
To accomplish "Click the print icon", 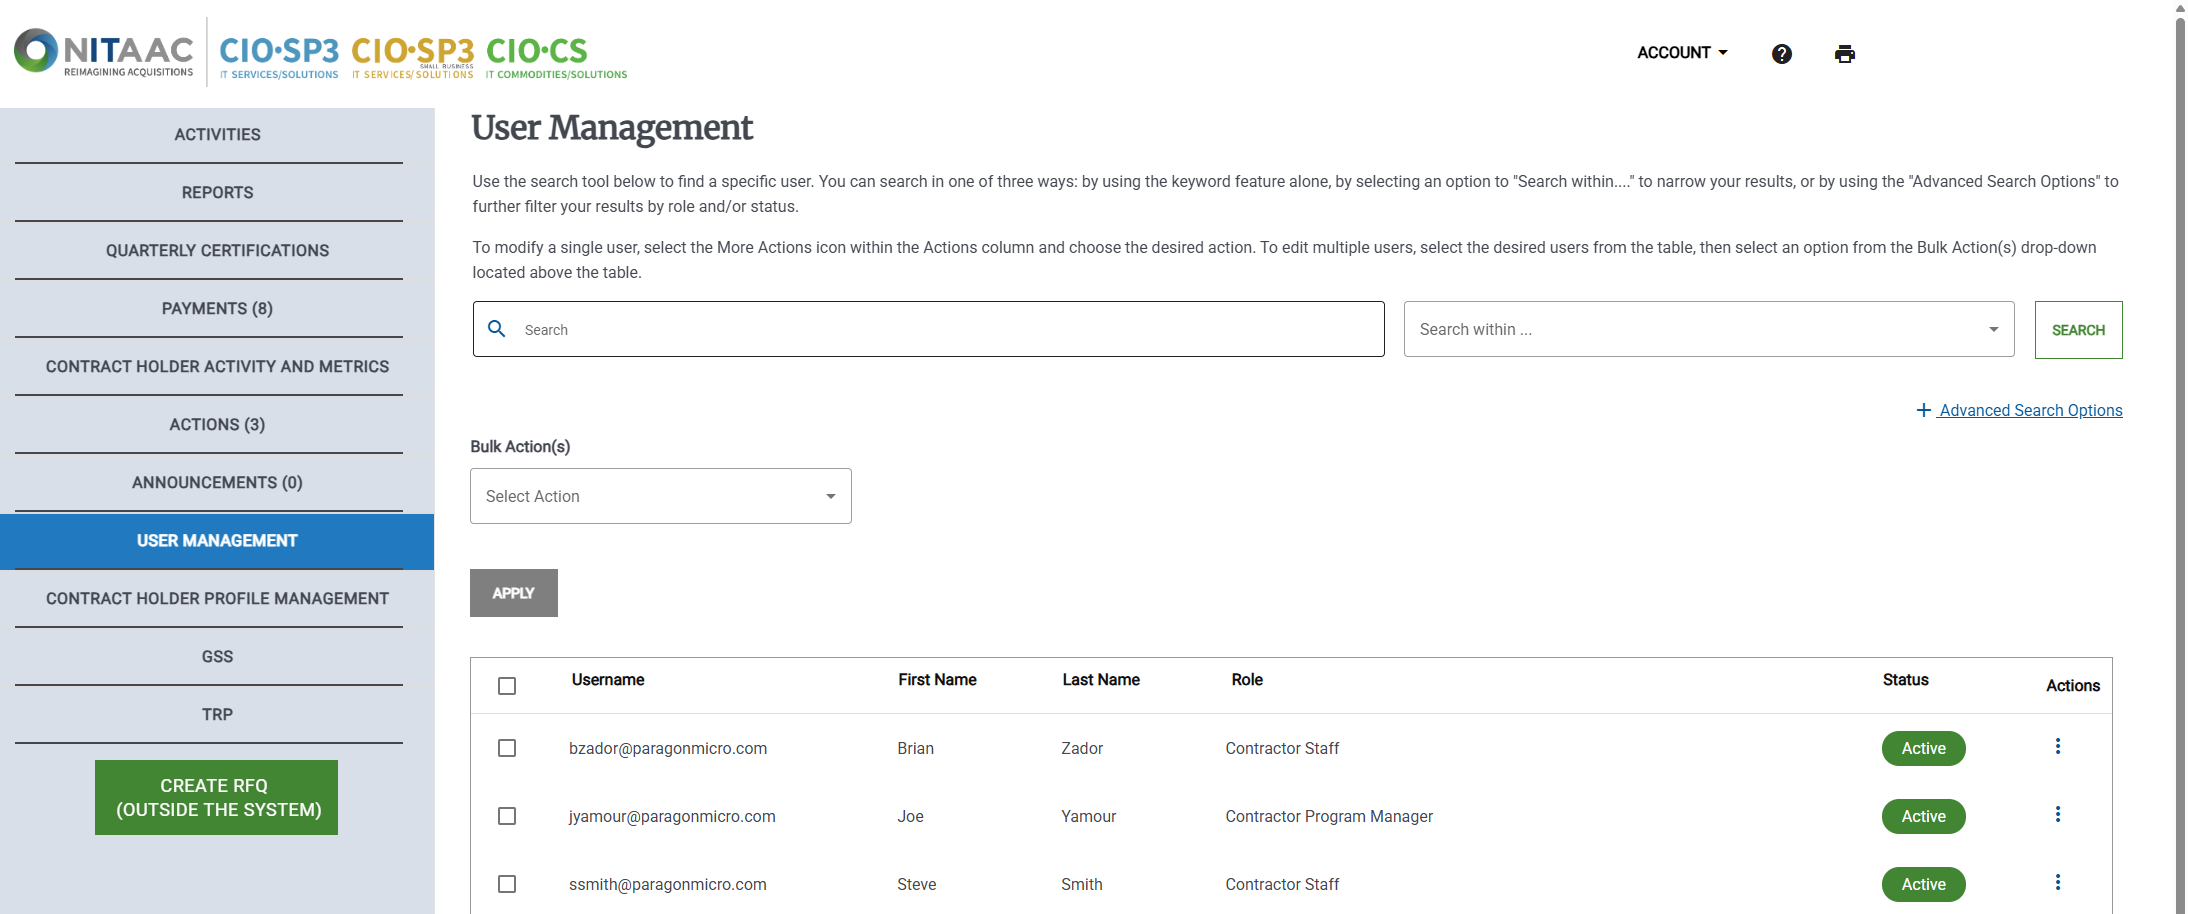I will [x=1845, y=53].
